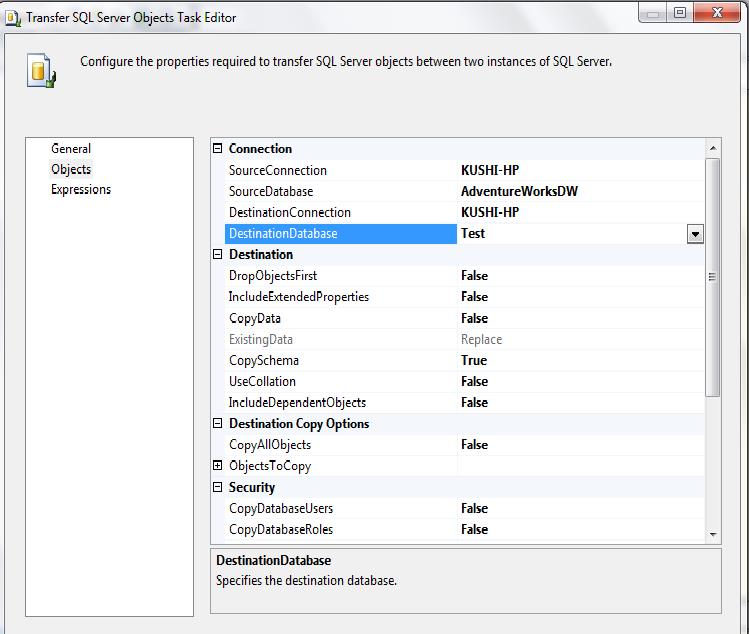
Task: Click the database task icon in header
Action: click(41, 69)
